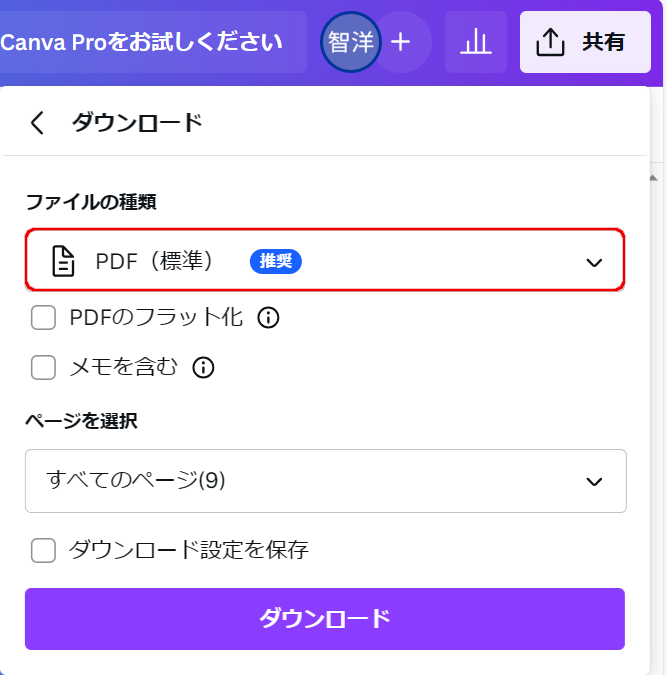Click the chevron in the page selection box
This screenshot has height=675, width=667.
click(594, 481)
